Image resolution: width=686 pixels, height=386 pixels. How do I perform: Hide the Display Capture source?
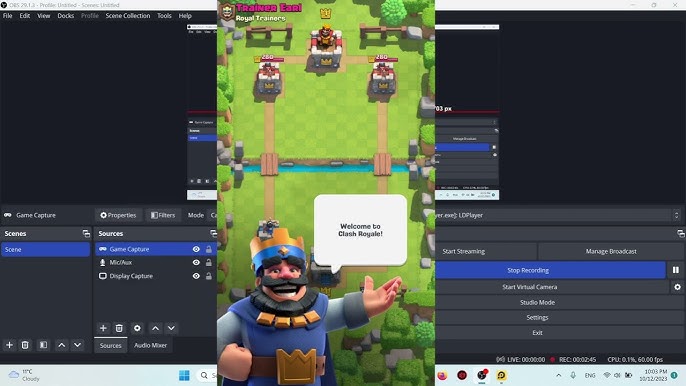(x=196, y=276)
